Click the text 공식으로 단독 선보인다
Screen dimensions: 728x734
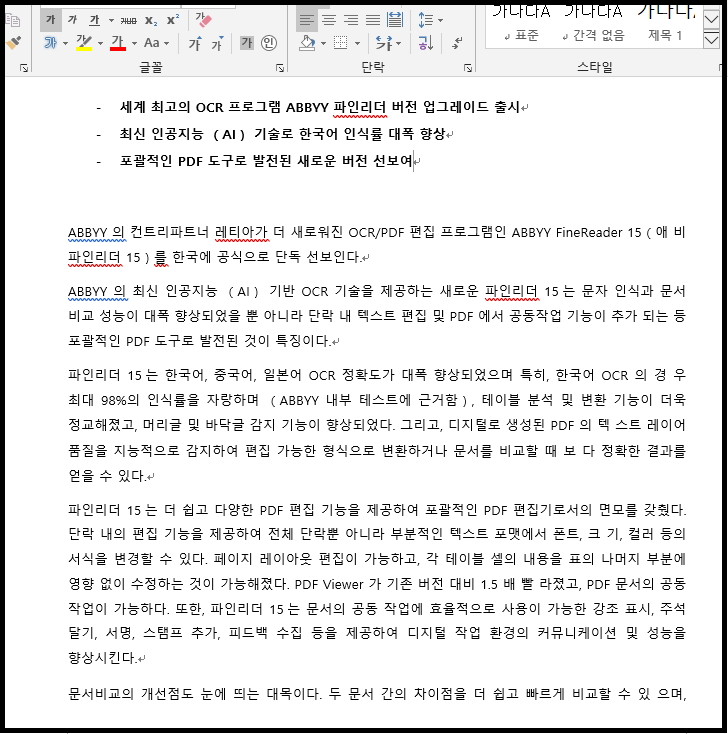coord(290,257)
